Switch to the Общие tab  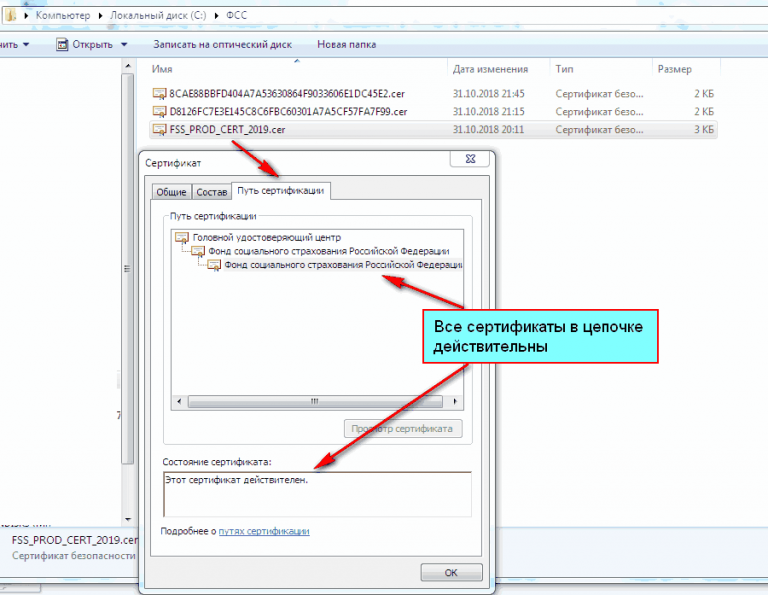click(x=171, y=192)
